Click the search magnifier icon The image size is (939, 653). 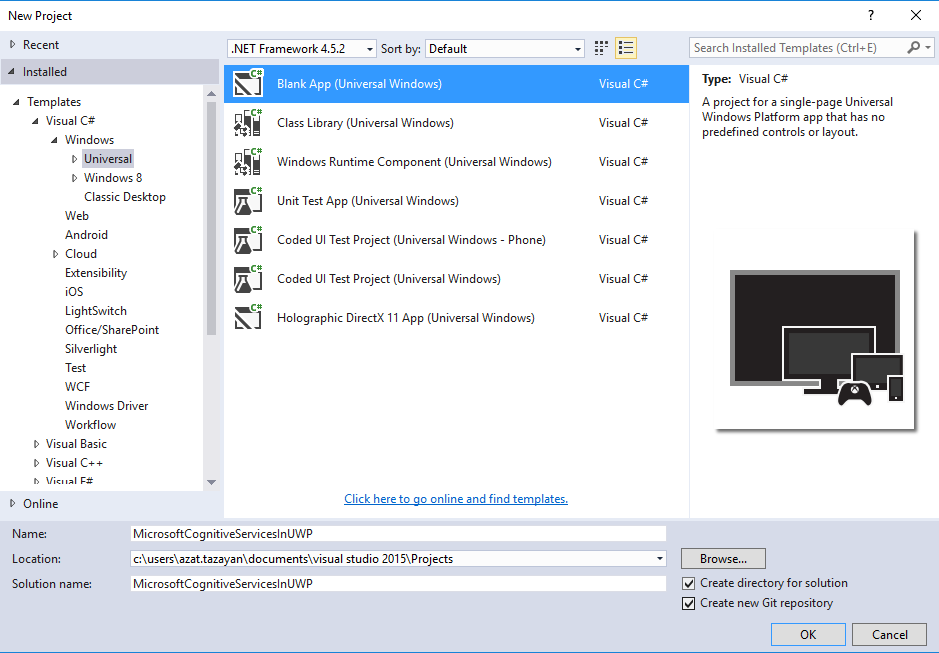pos(914,47)
